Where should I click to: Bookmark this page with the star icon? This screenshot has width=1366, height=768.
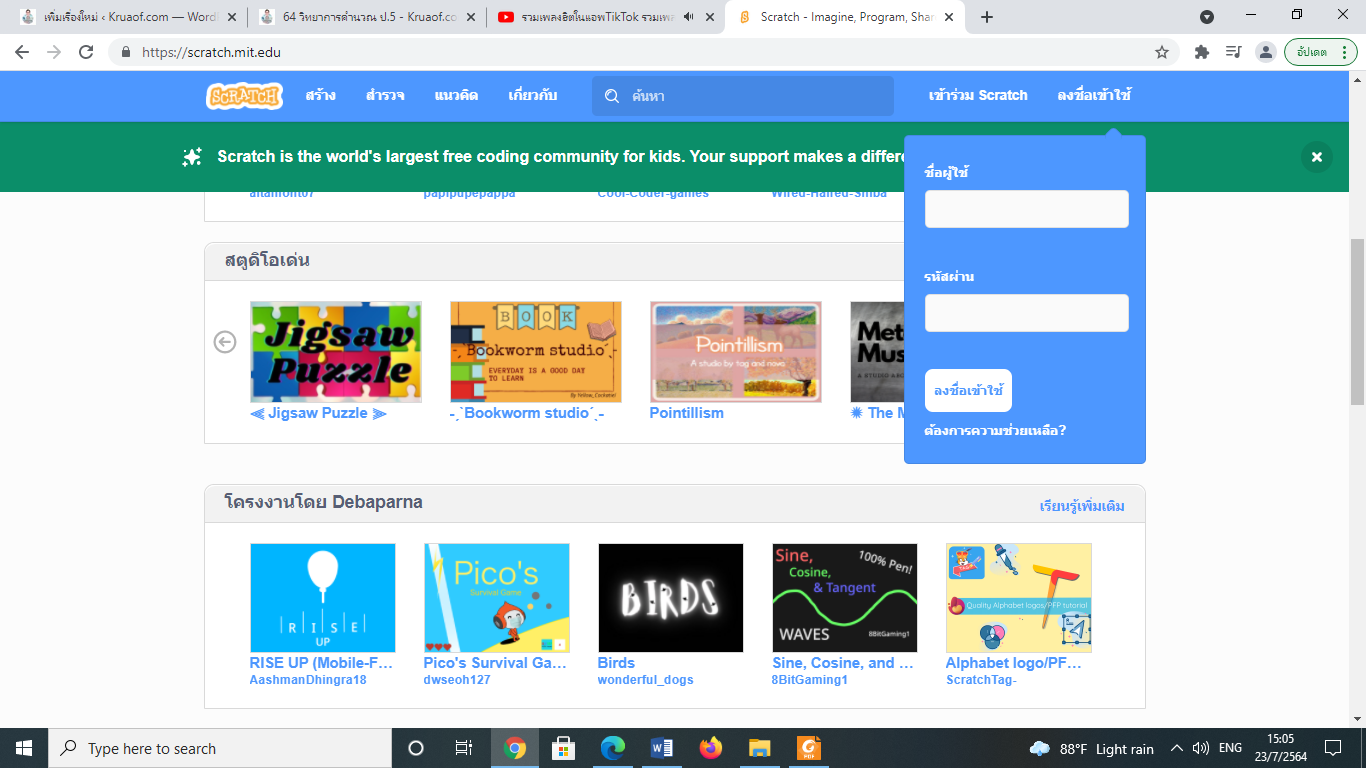tap(1161, 52)
